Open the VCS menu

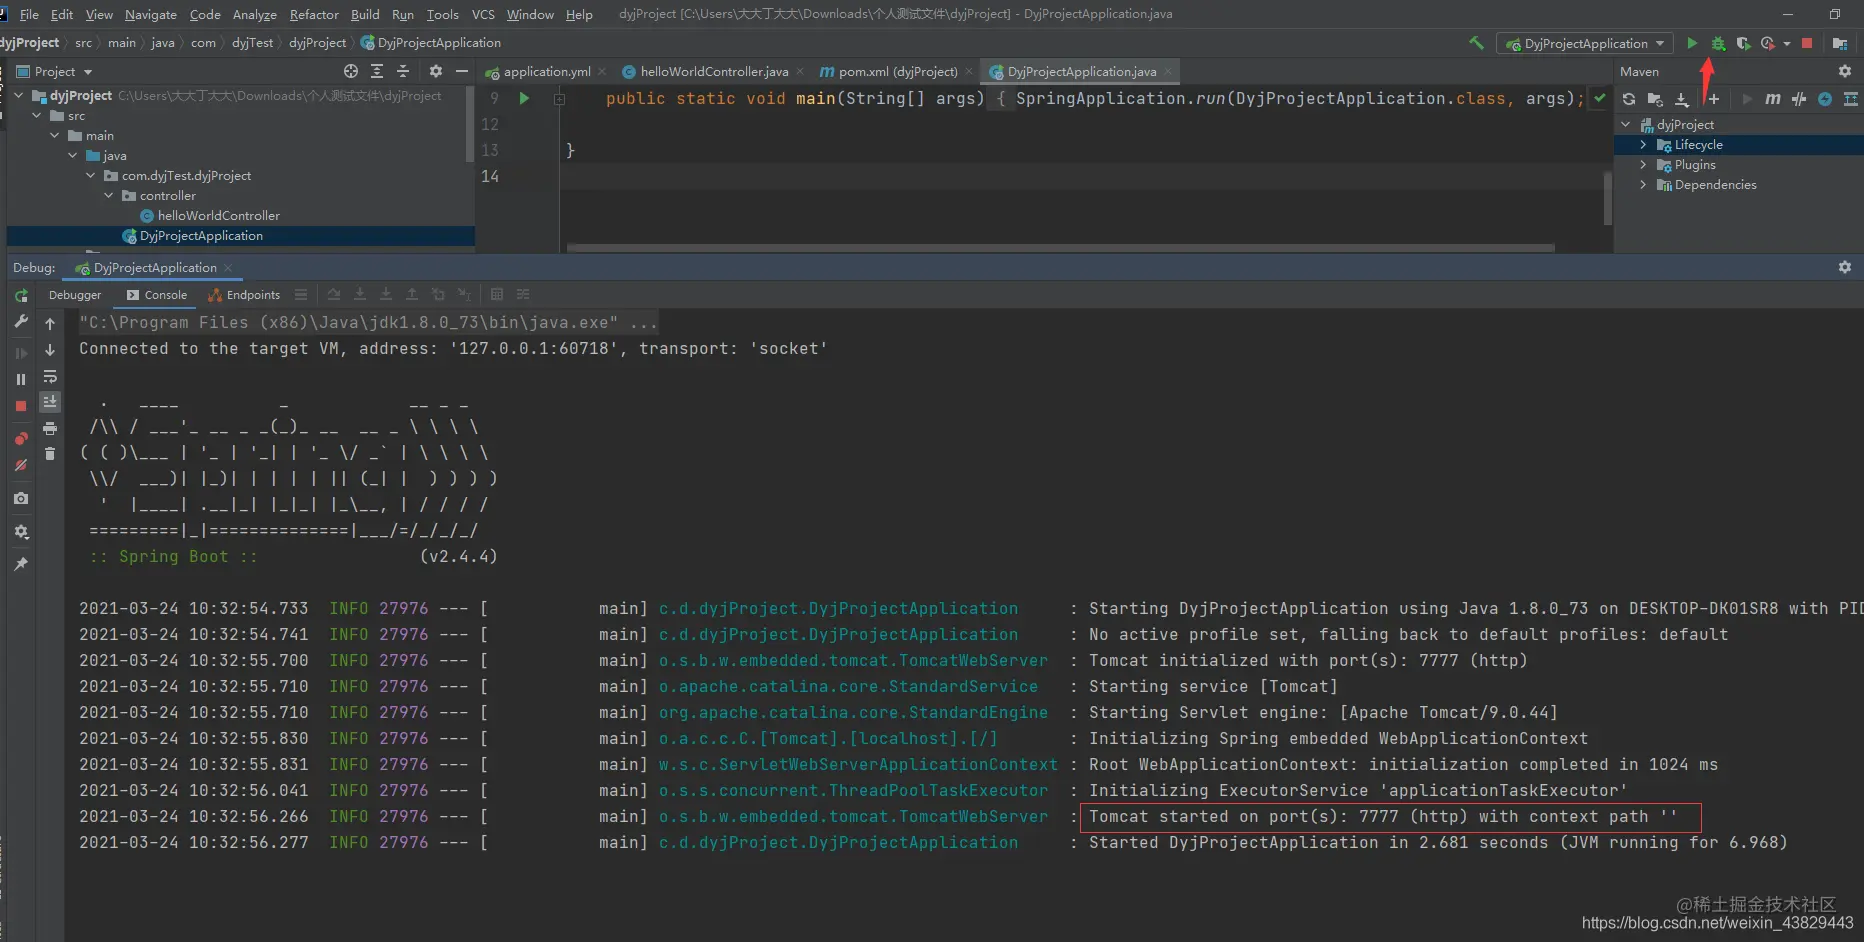coord(483,14)
